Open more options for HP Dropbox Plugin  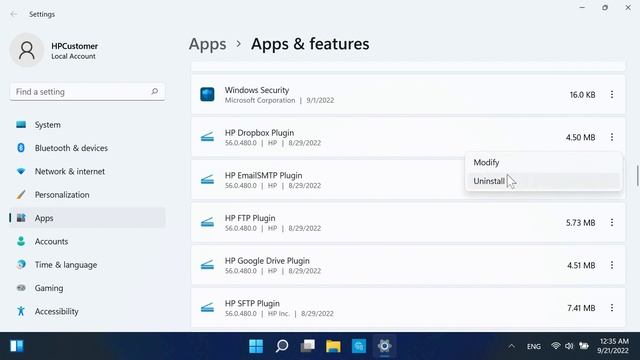click(611, 137)
